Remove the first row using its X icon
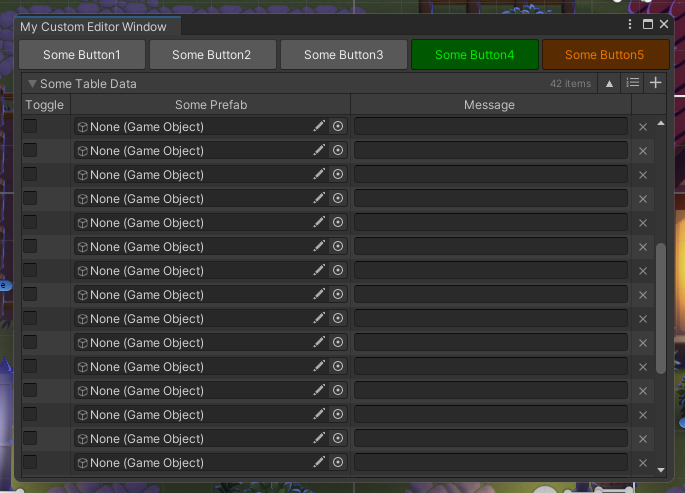Viewport: 685px width, 493px height. point(643,127)
